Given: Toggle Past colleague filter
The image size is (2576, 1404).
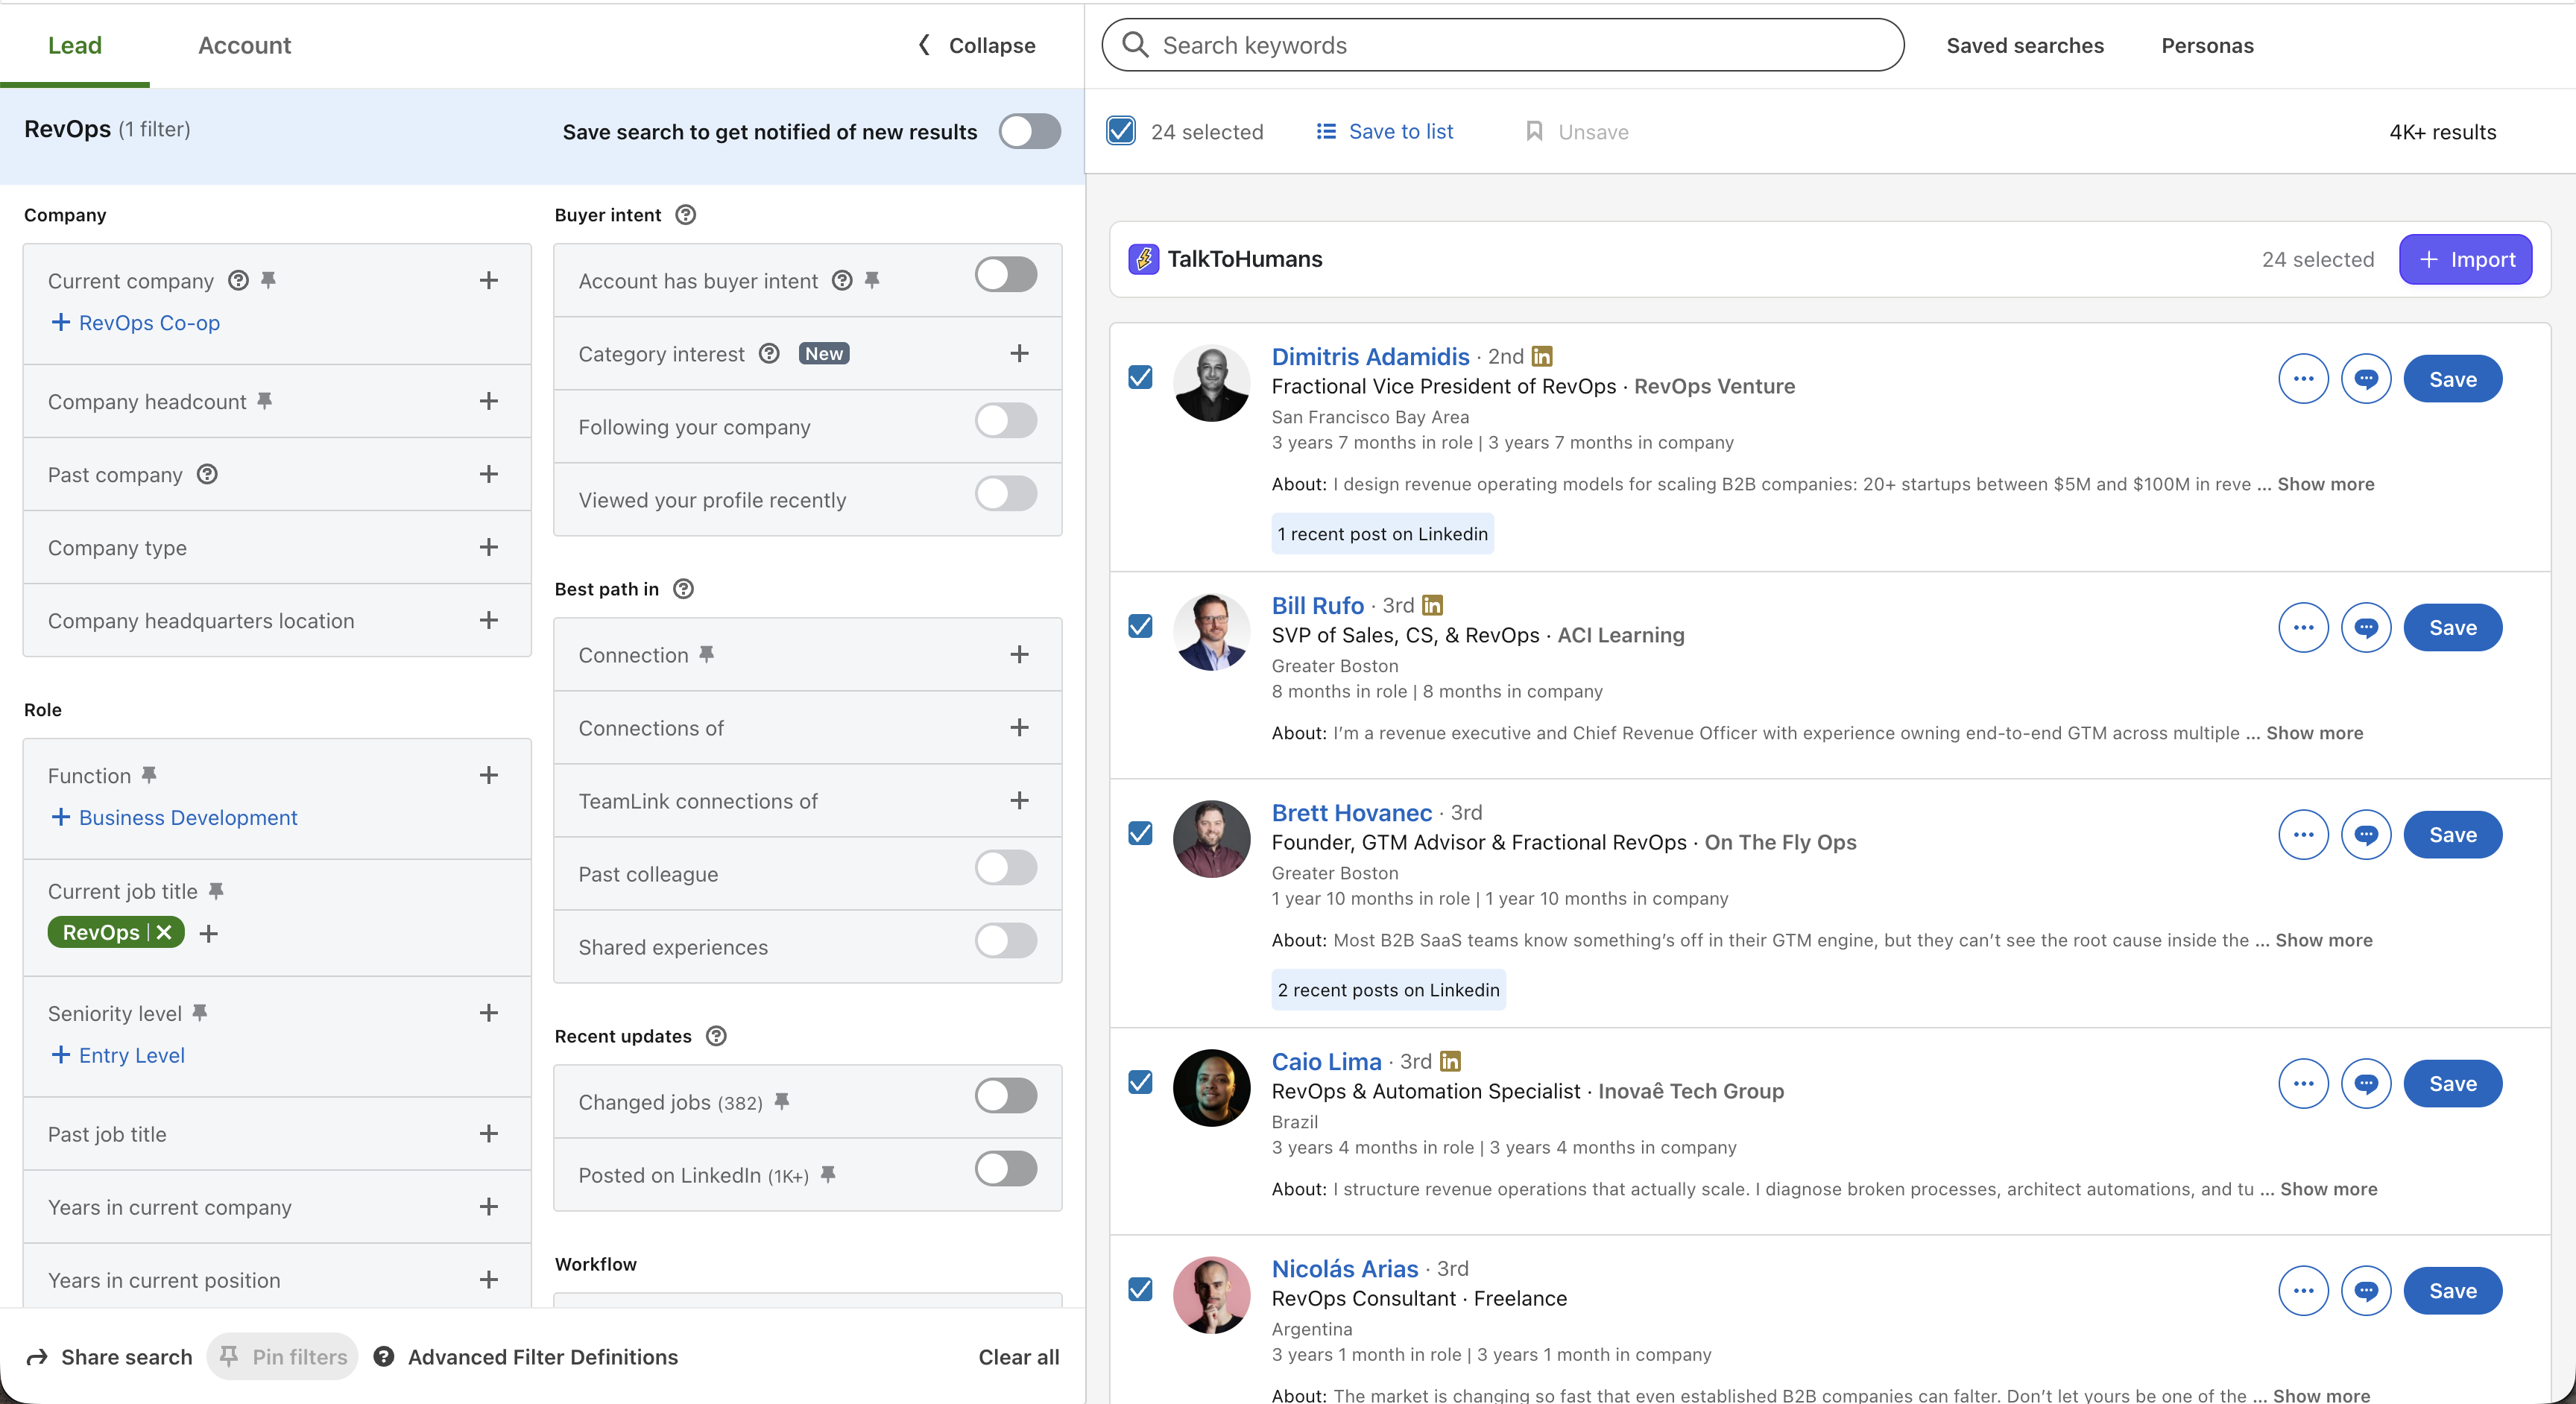Looking at the screenshot, I should pyautogui.click(x=1006, y=867).
